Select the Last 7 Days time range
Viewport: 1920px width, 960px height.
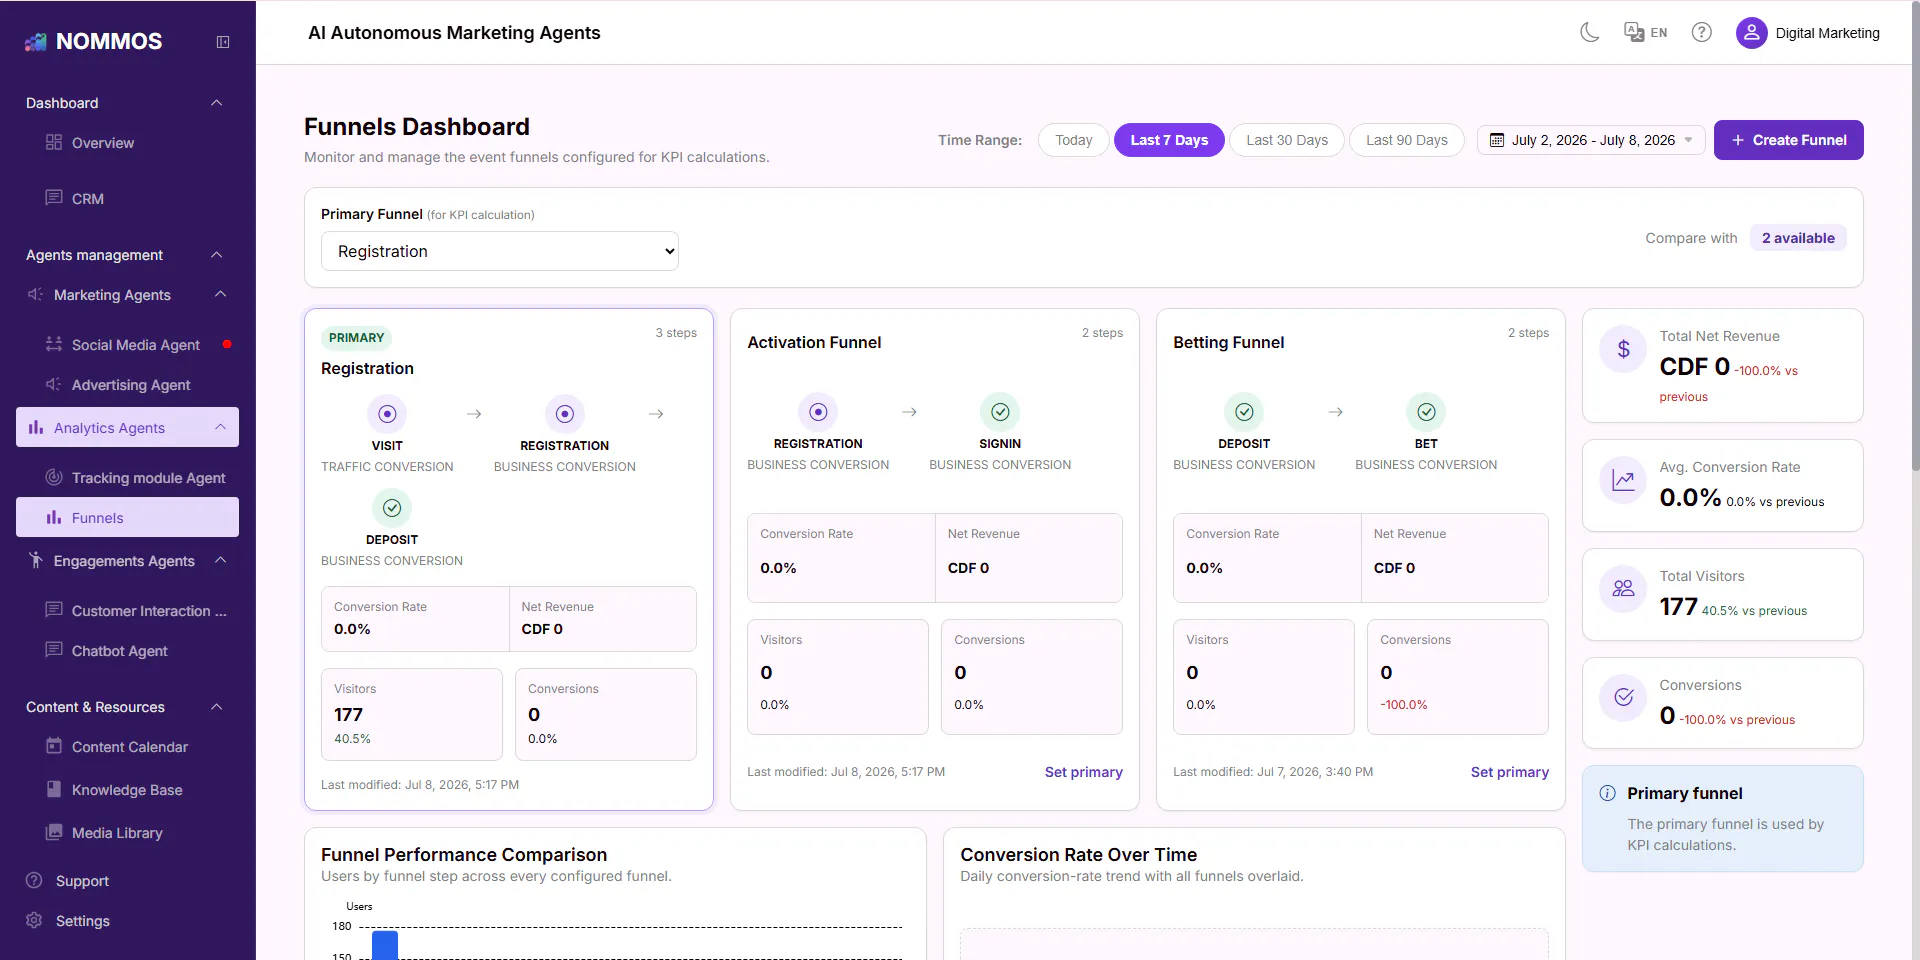tap(1169, 140)
